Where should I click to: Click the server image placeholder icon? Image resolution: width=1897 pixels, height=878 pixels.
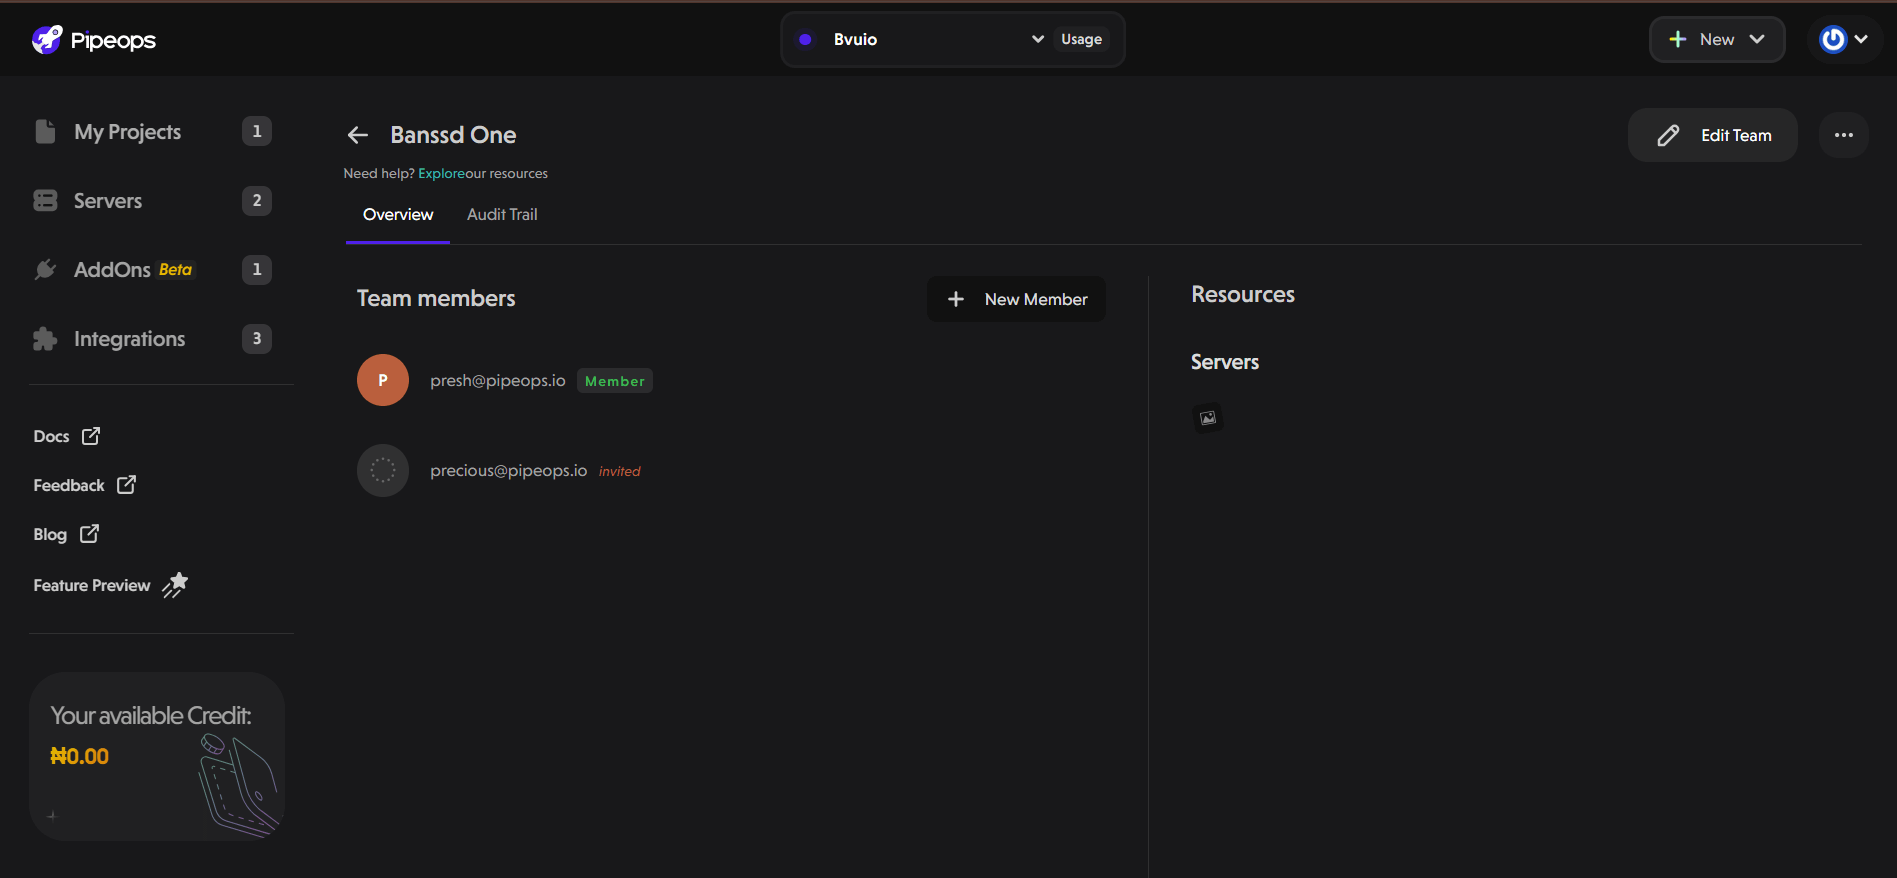pyautogui.click(x=1208, y=418)
